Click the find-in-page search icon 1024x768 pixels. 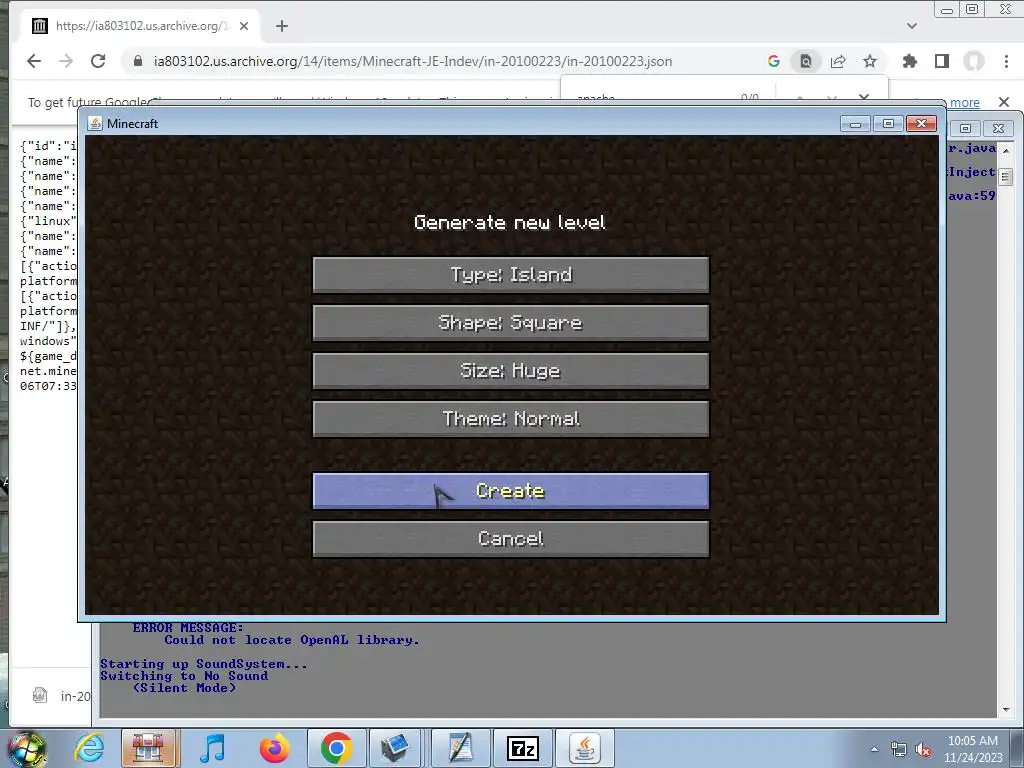tap(806, 61)
